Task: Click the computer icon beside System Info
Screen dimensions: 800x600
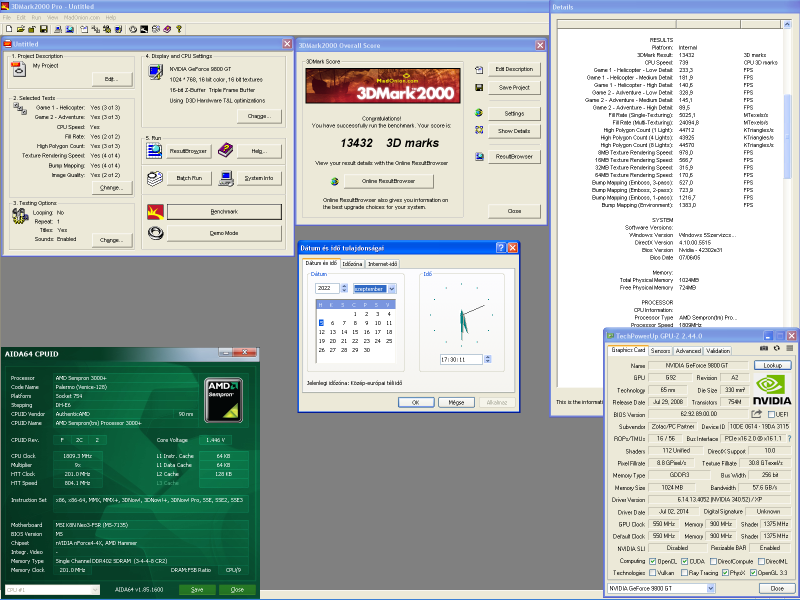Action: pos(226,178)
